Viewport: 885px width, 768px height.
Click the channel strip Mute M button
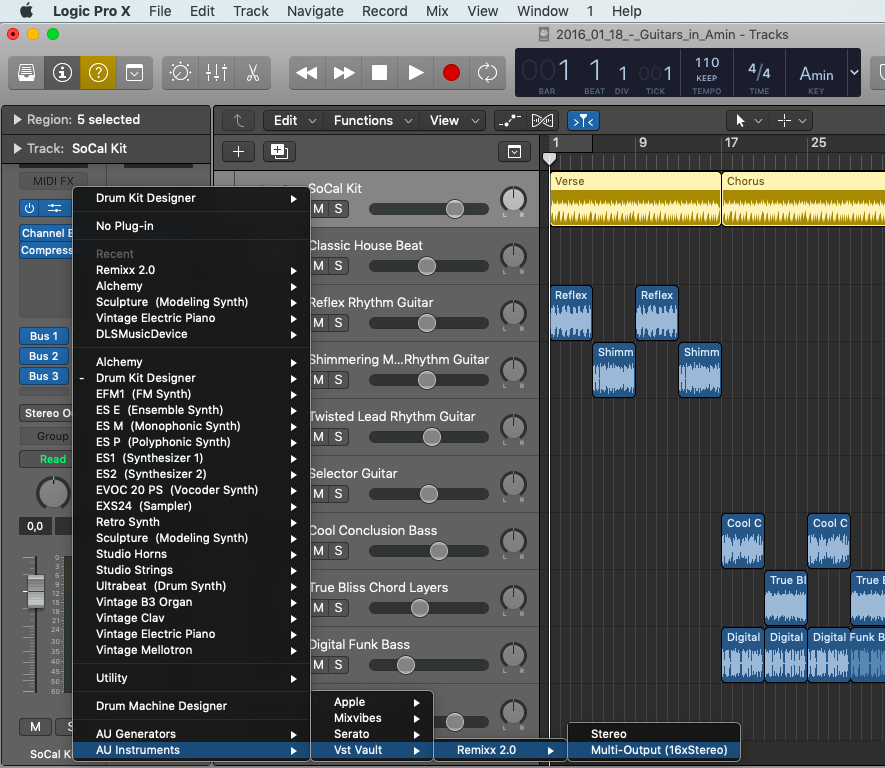tap(36, 727)
